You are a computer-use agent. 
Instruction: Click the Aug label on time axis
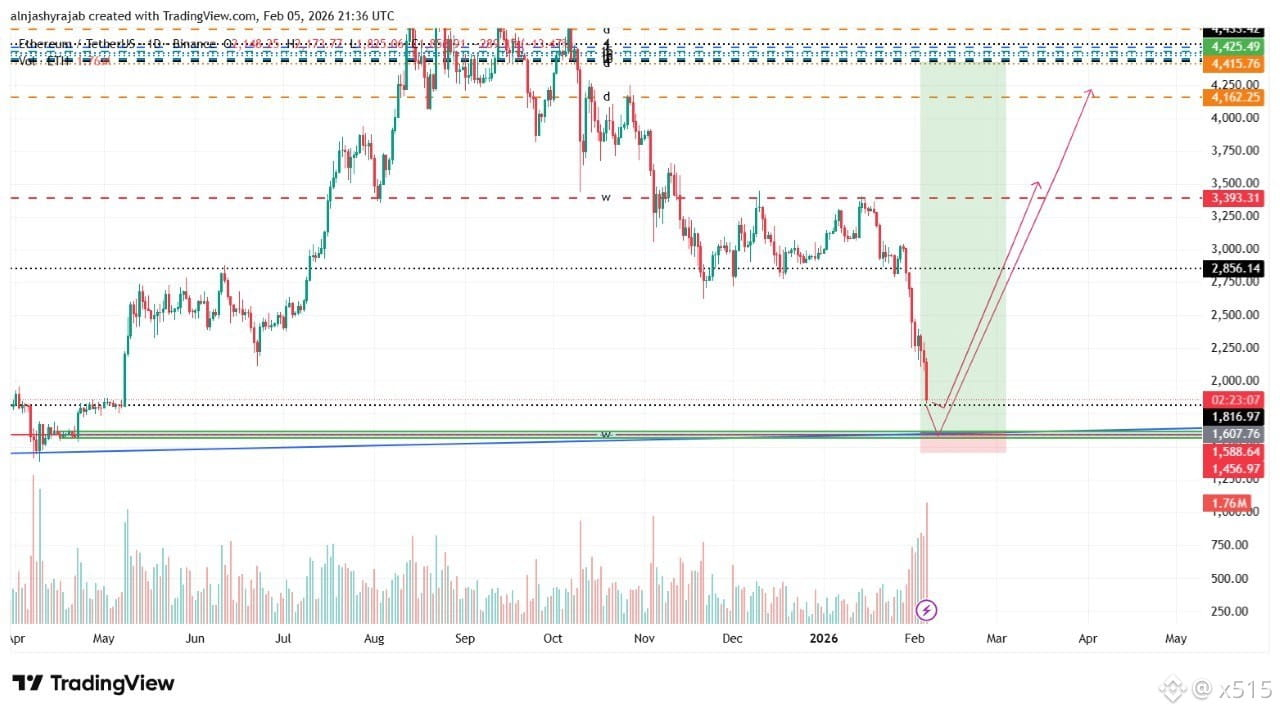[x=374, y=638]
